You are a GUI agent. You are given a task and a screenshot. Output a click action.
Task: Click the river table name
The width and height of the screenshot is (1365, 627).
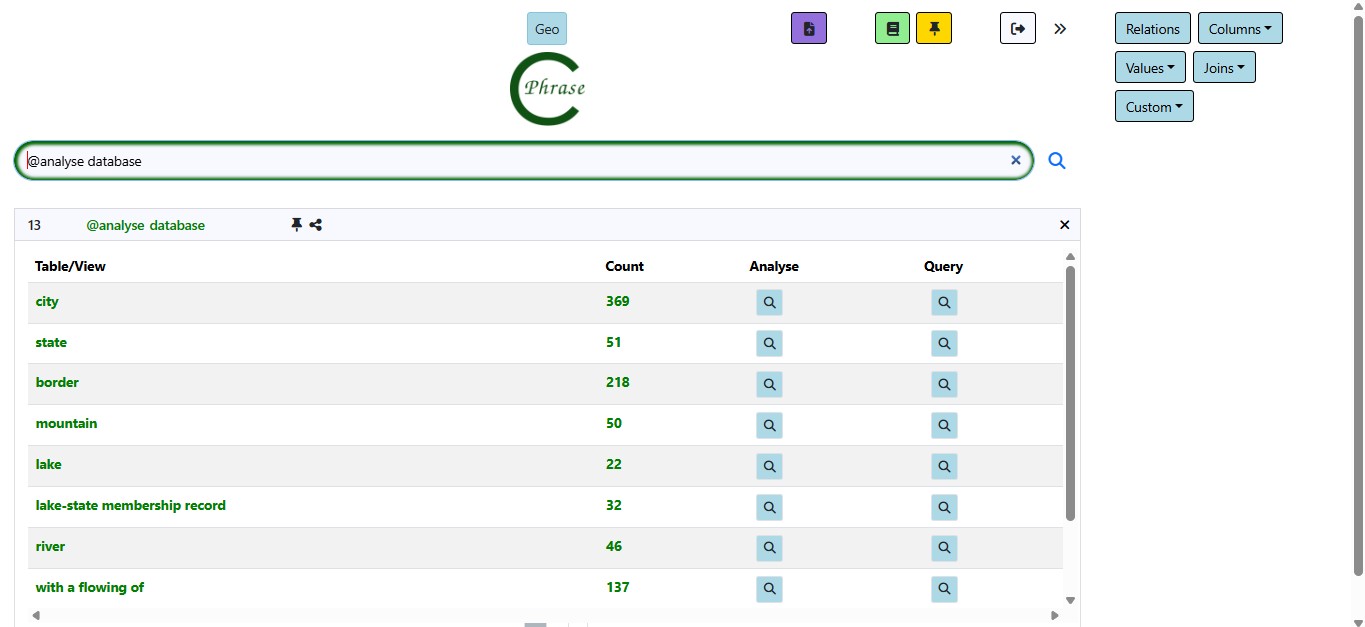pyautogui.click(x=50, y=547)
